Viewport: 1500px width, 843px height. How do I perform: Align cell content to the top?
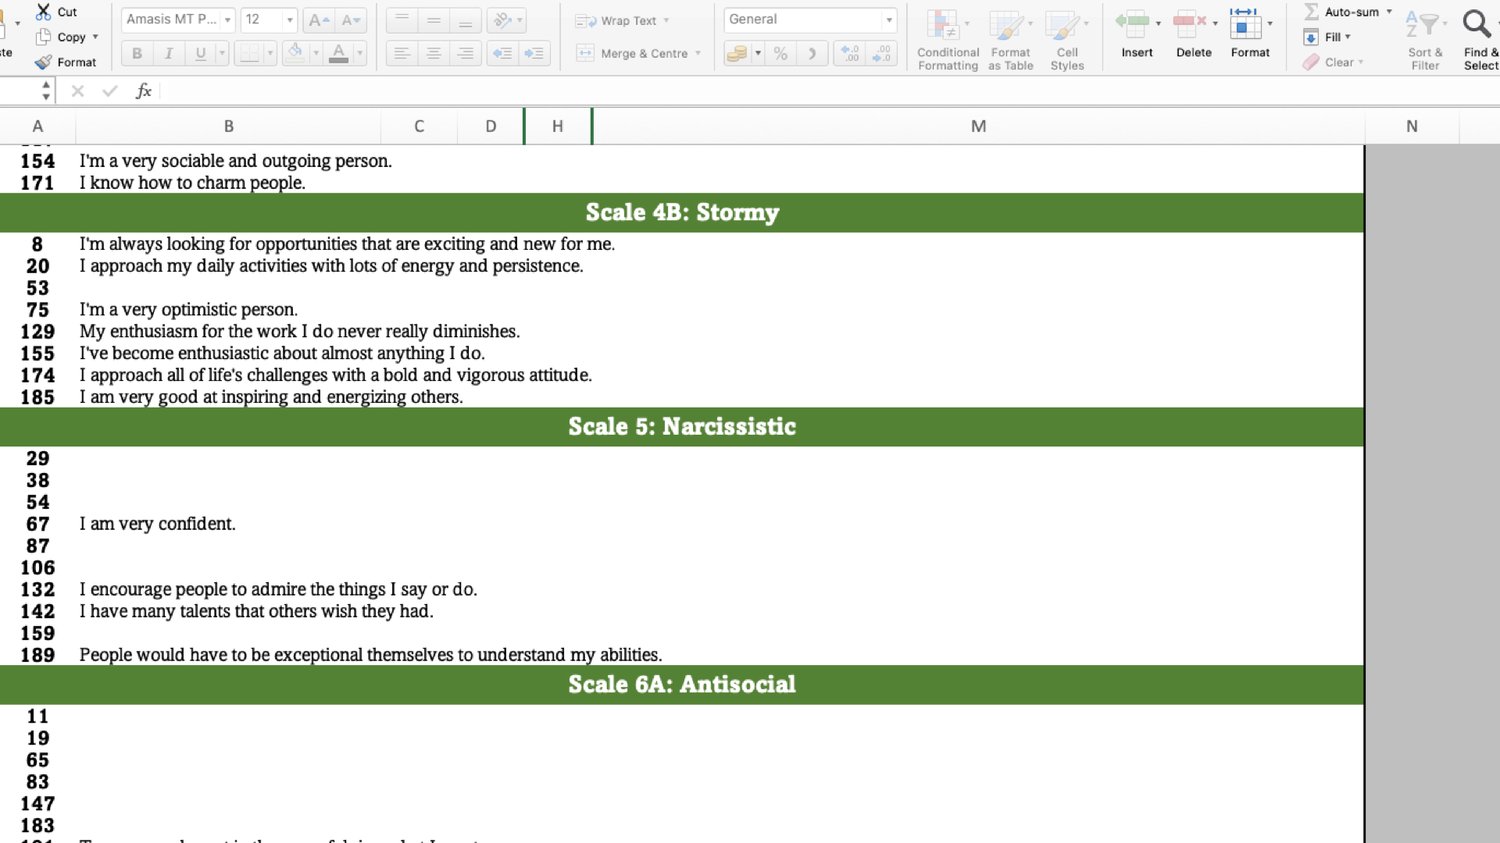[402, 20]
